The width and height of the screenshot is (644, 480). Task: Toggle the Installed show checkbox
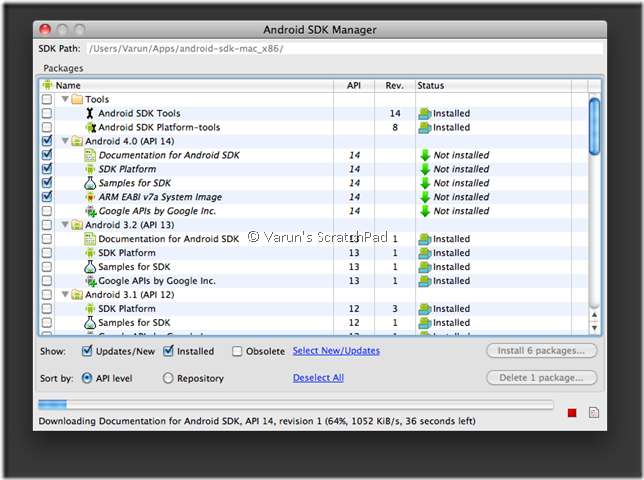[168, 351]
